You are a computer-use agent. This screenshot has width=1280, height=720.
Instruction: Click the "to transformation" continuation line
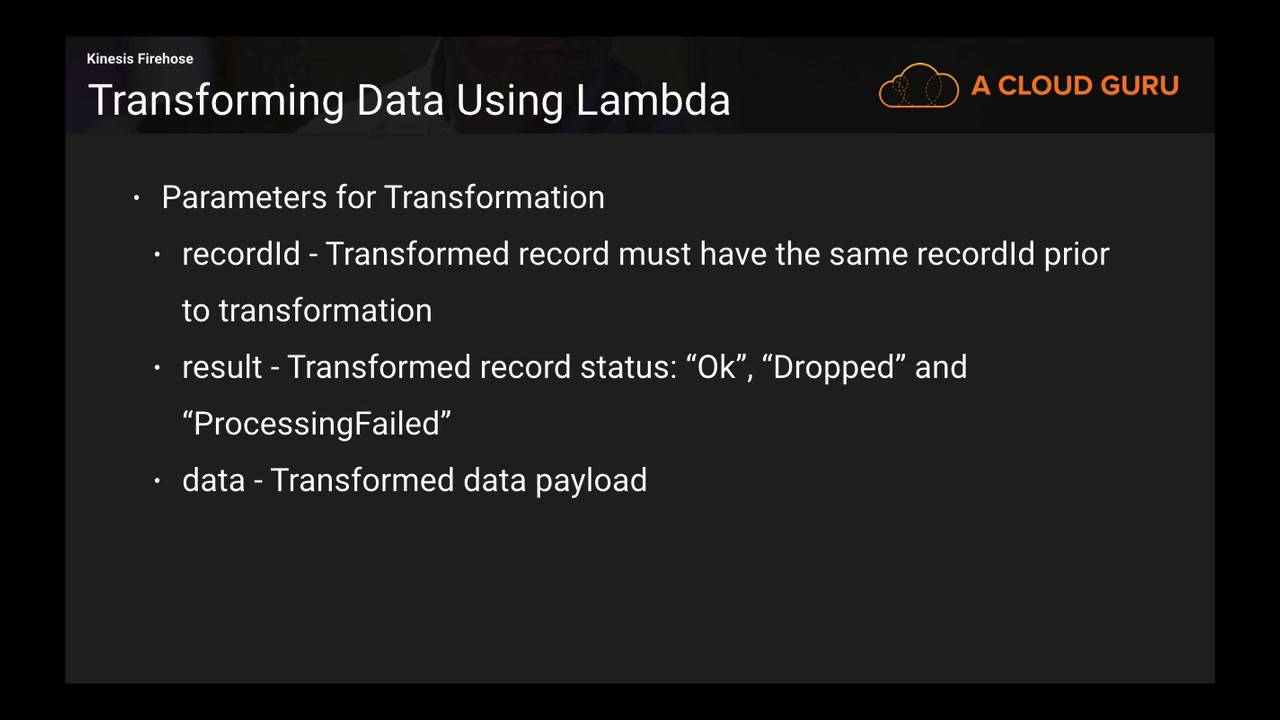coord(307,311)
